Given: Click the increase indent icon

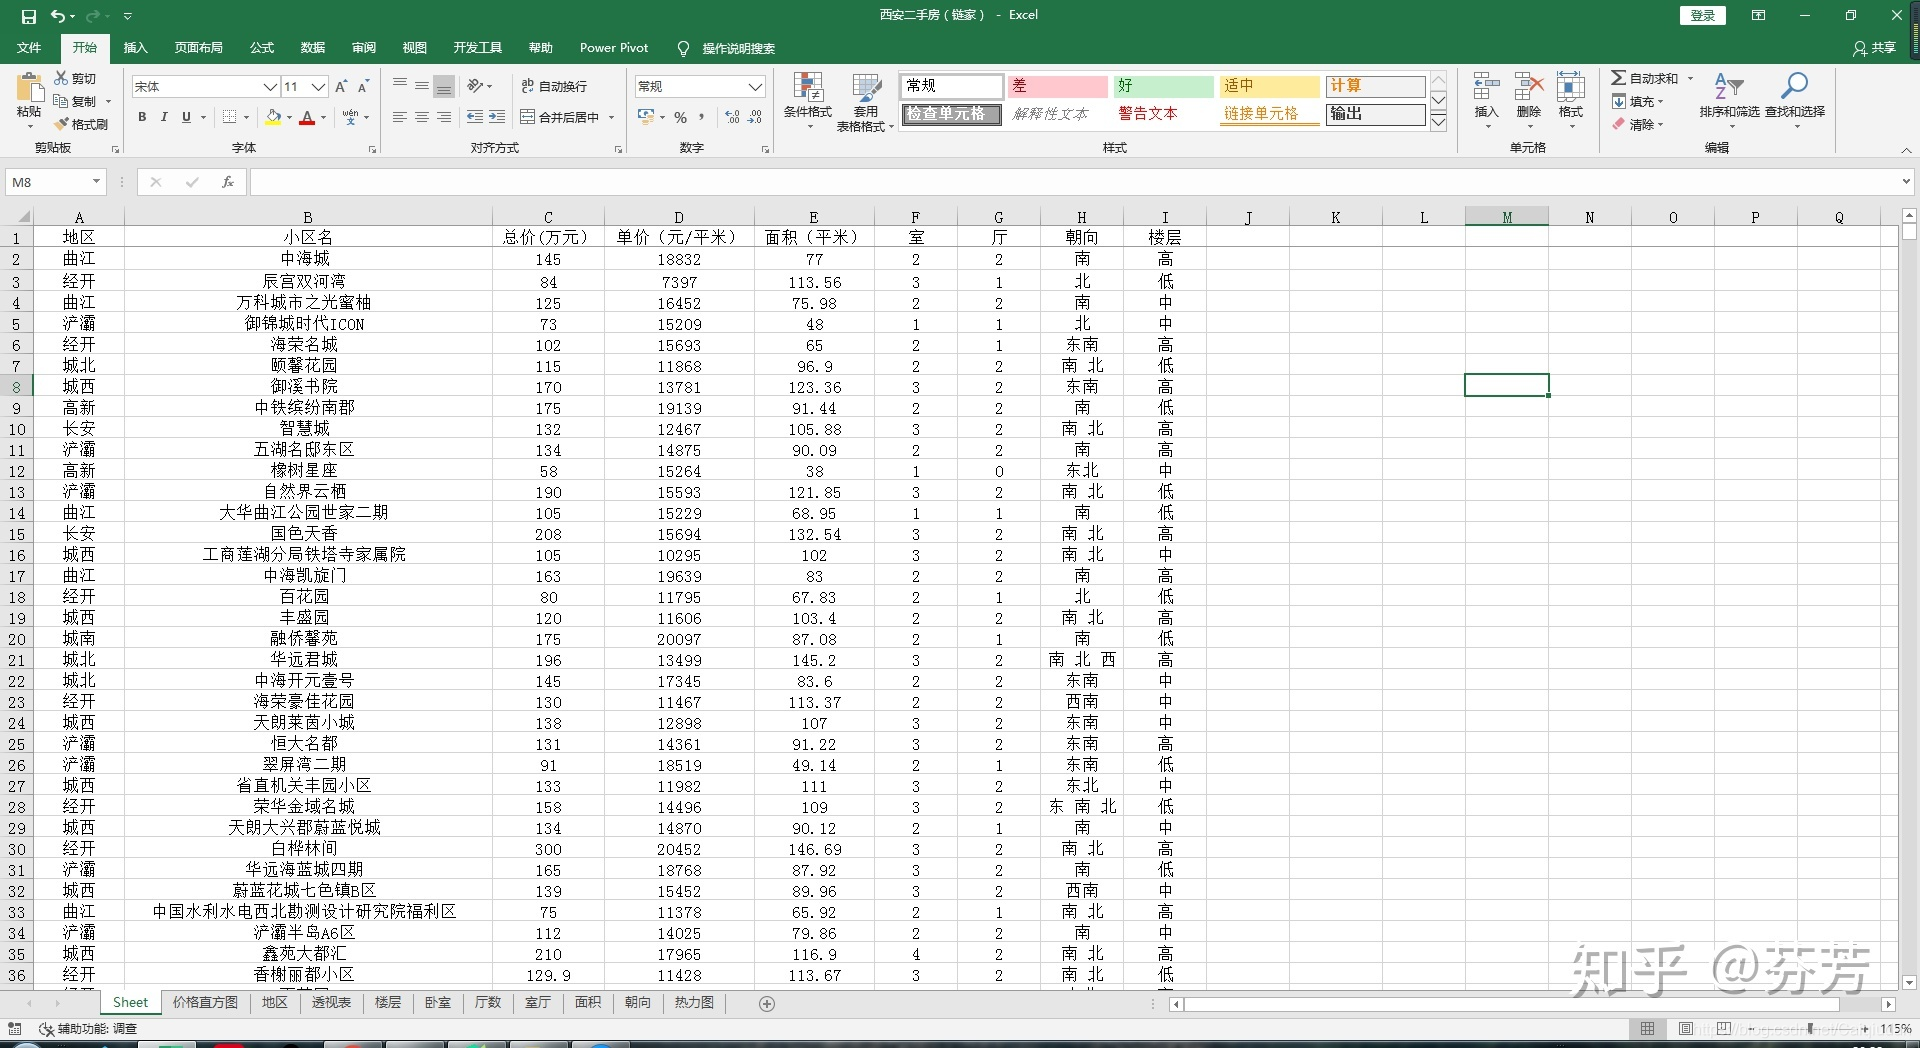Looking at the screenshot, I should coord(497,117).
